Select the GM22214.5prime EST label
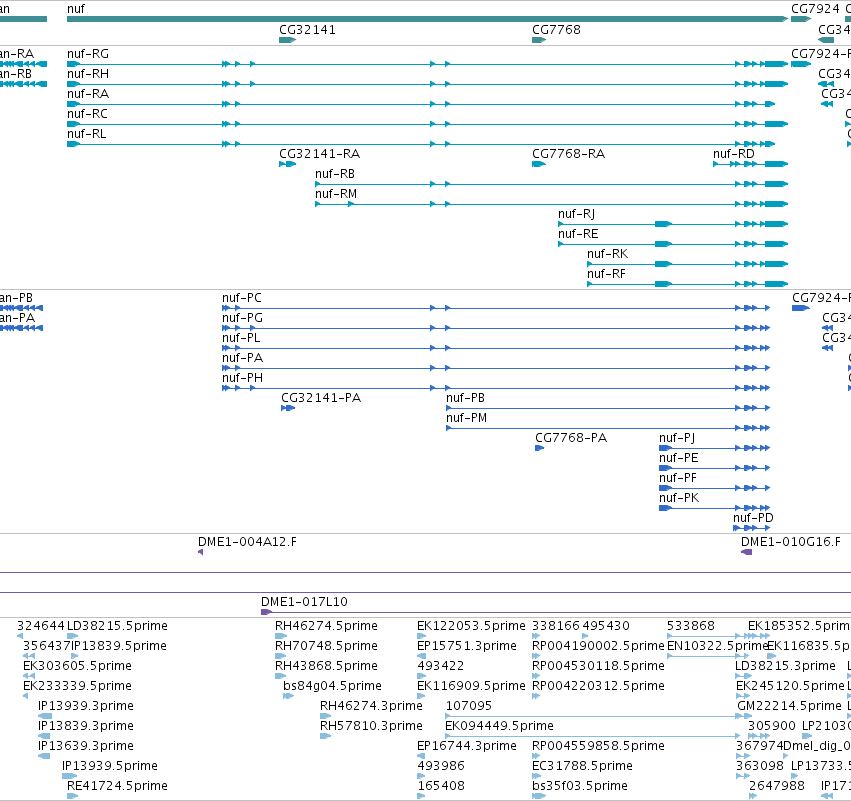 pos(789,706)
